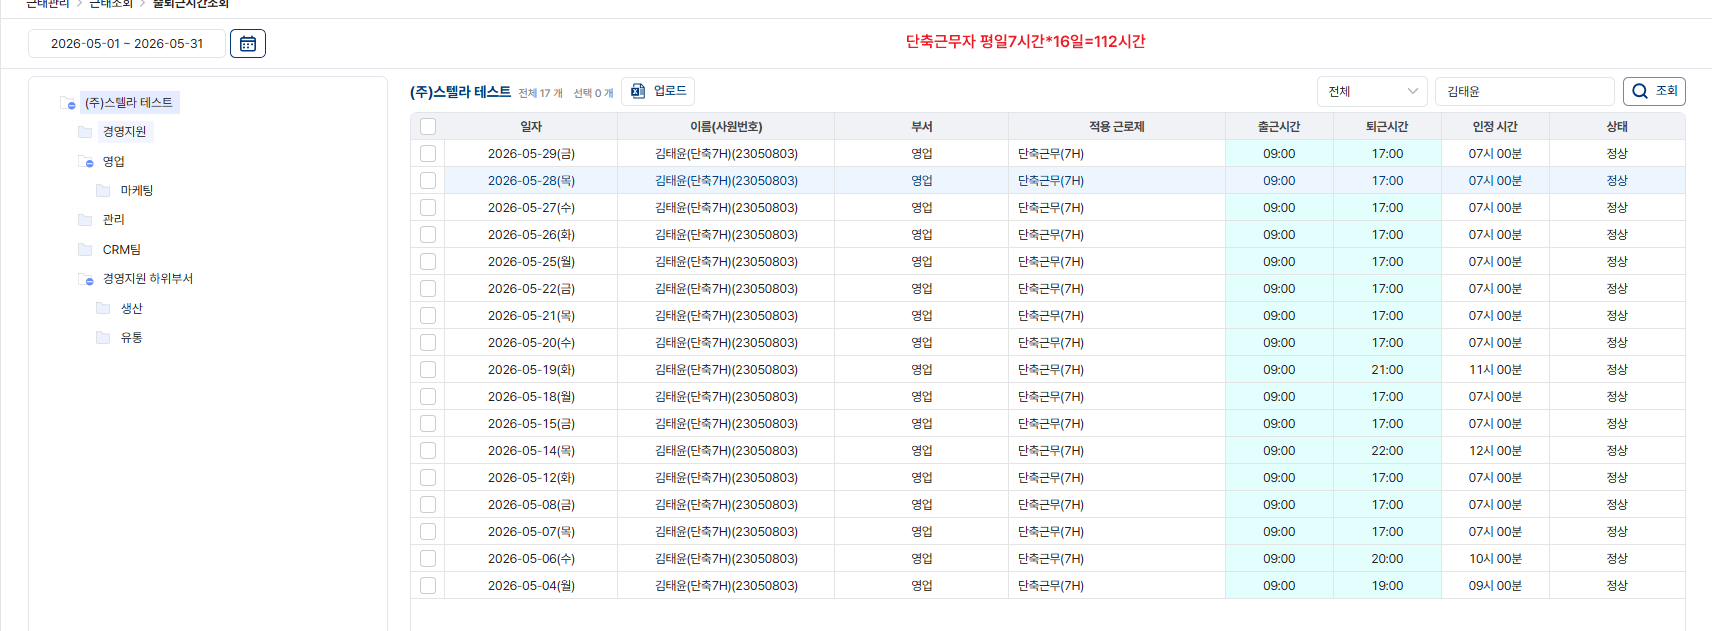Viewport: 1712px width, 631px height.
Task: Open the (주)스텔라 테스트 root folder icon
Action: [67, 103]
